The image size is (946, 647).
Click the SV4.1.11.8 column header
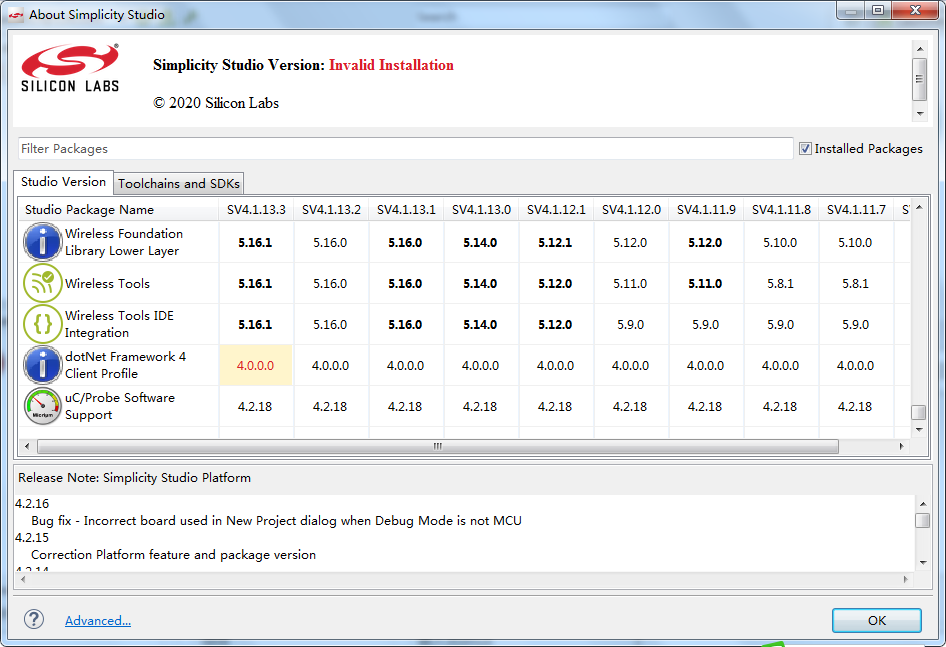781,209
